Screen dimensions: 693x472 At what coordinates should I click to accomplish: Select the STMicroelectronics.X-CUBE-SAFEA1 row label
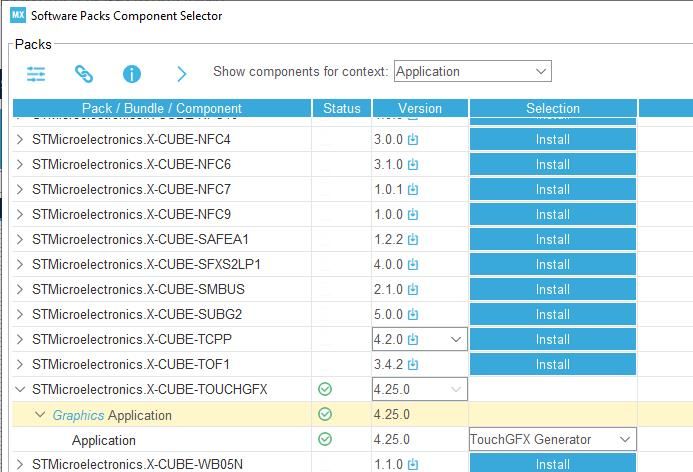140,240
